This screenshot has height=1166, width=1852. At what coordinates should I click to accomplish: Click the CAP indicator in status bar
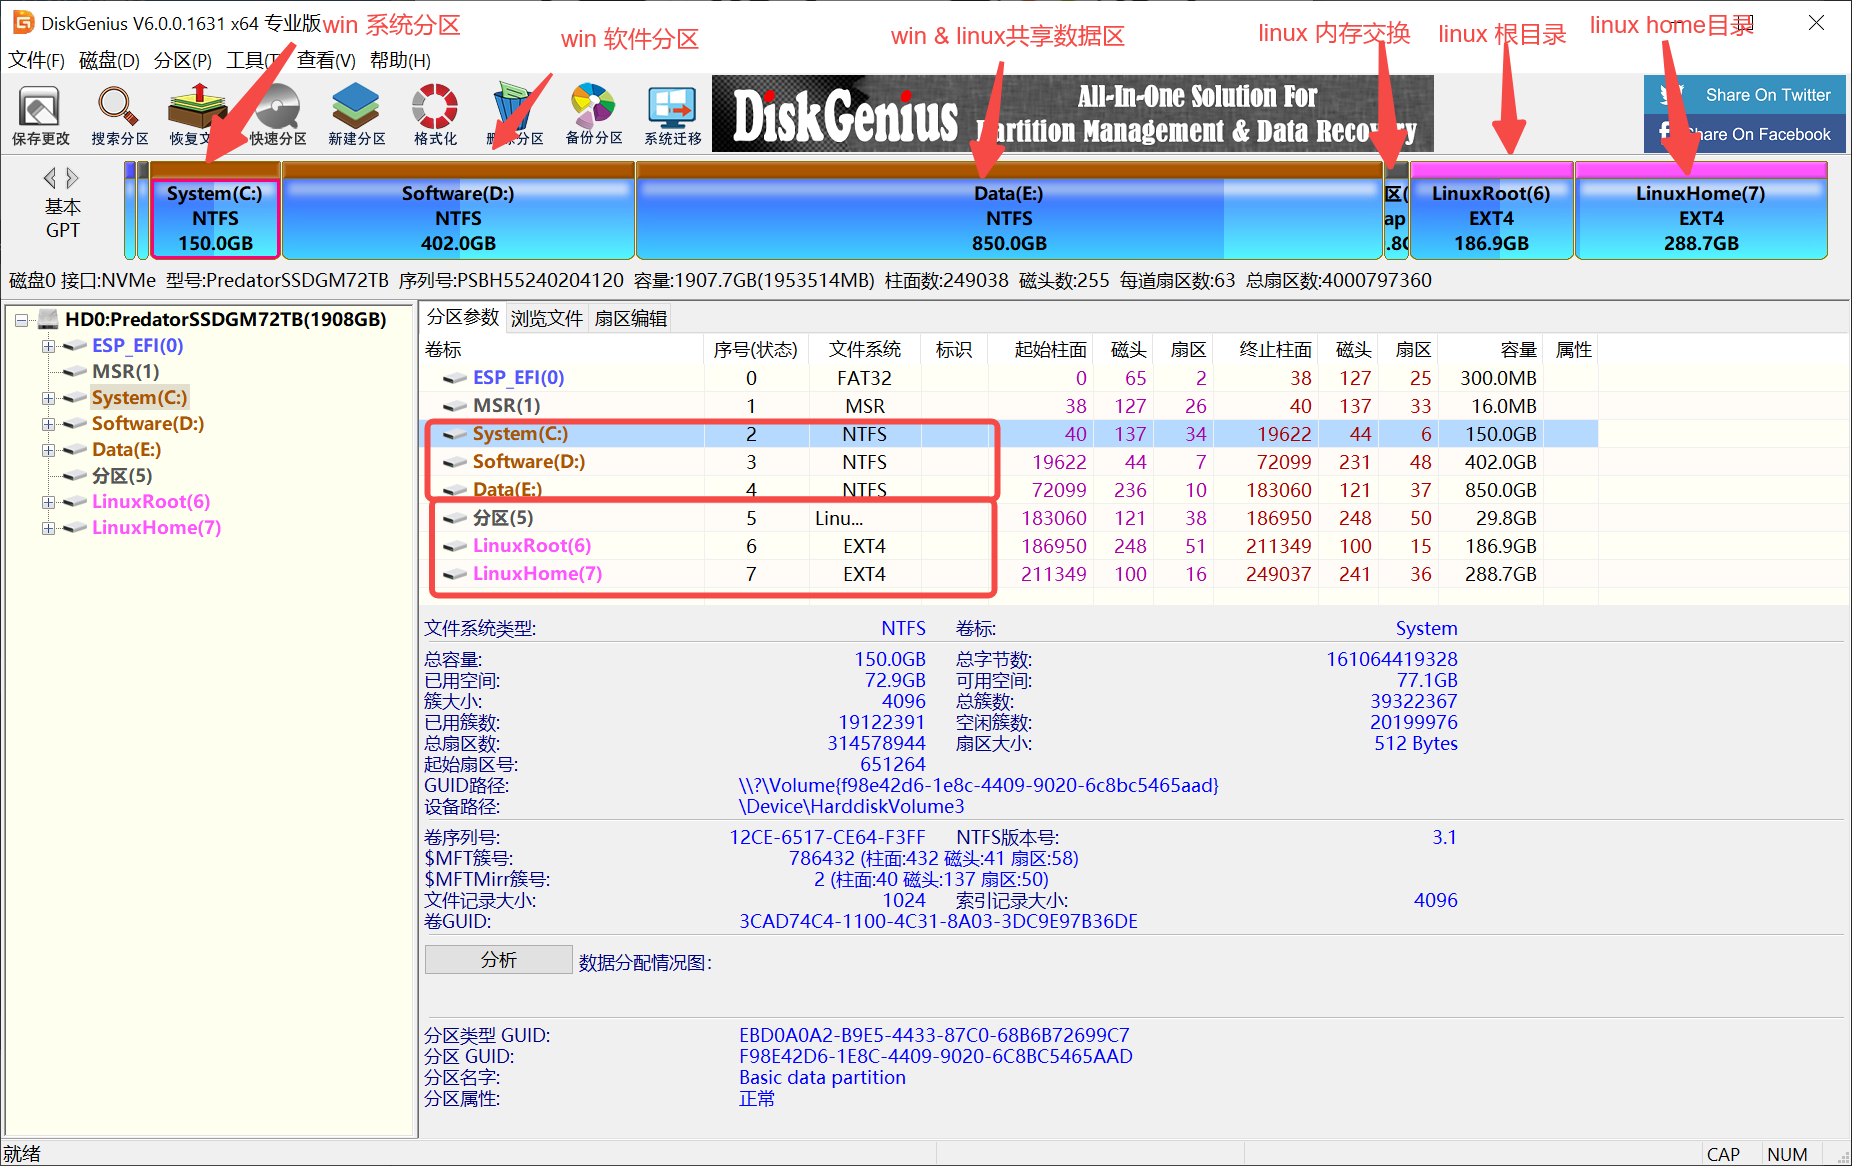pos(1723,1154)
